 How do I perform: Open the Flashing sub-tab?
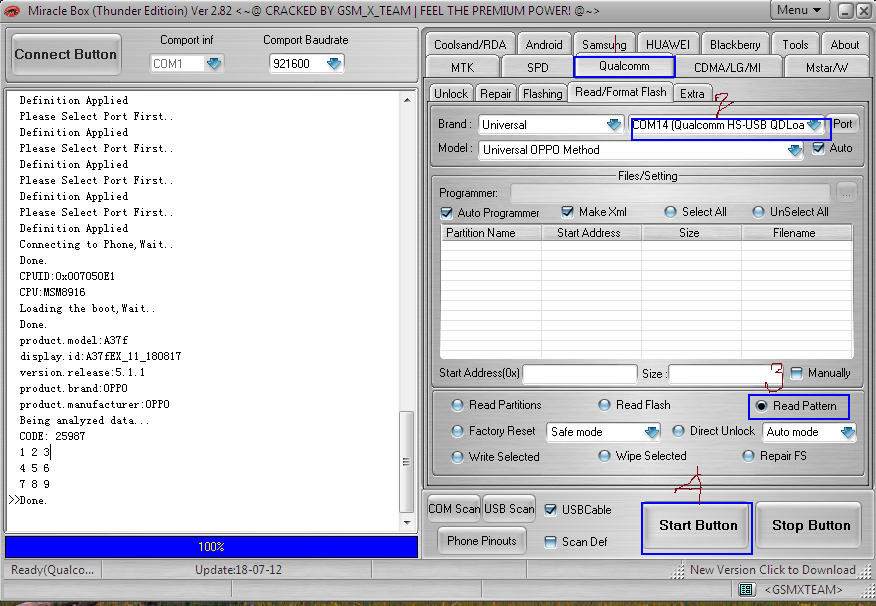click(542, 93)
